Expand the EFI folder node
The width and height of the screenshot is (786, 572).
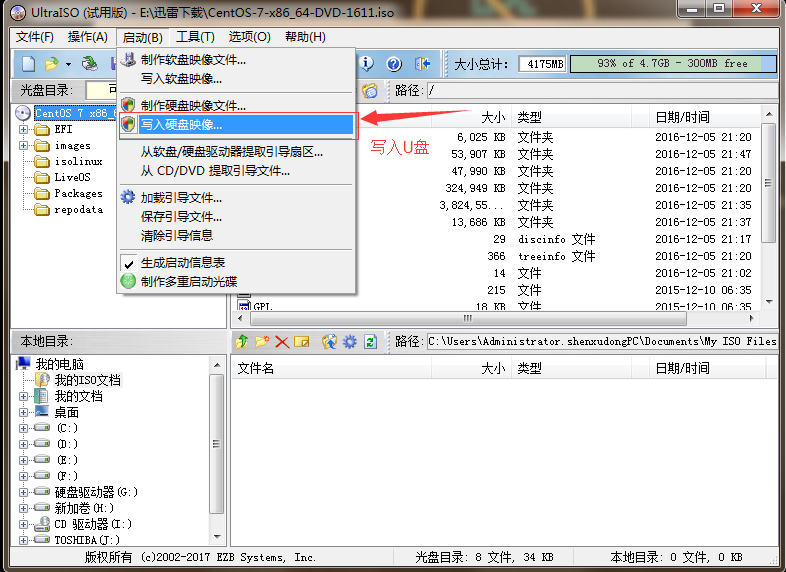click(24, 129)
